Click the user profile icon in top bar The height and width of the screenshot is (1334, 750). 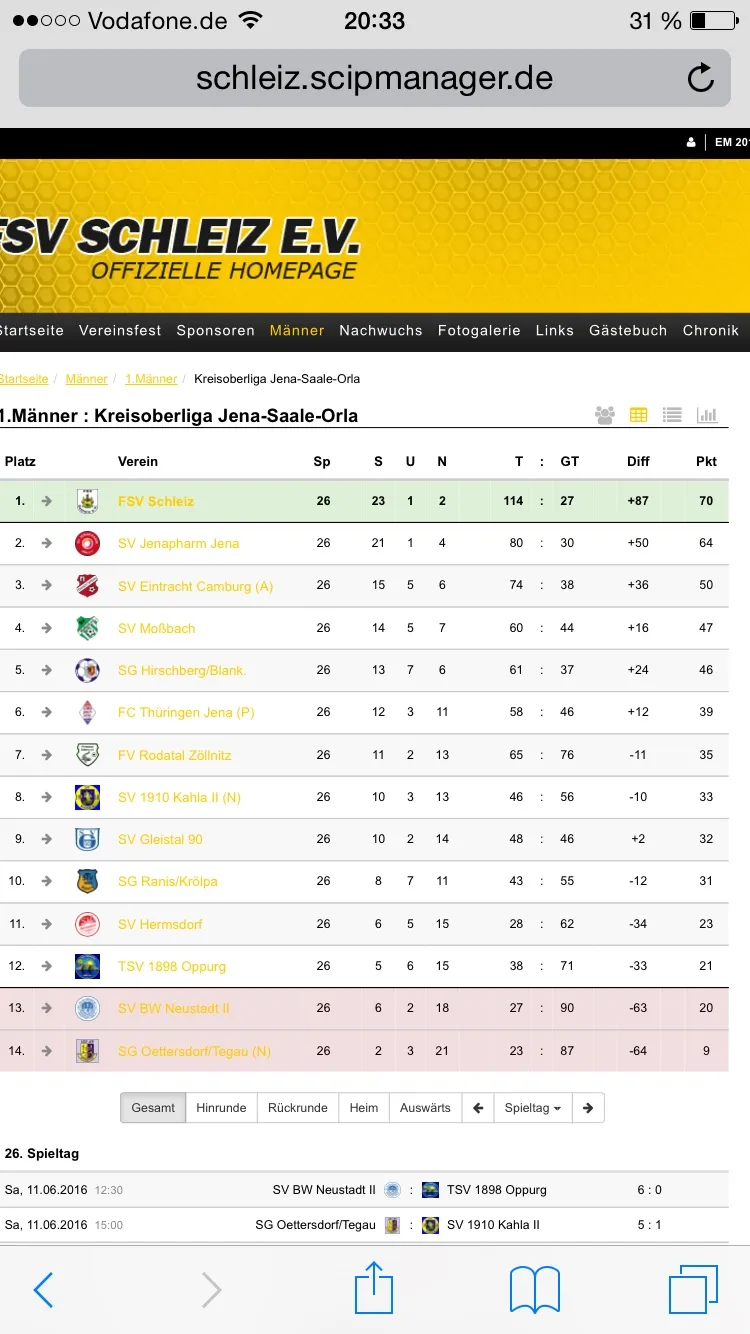coord(691,143)
